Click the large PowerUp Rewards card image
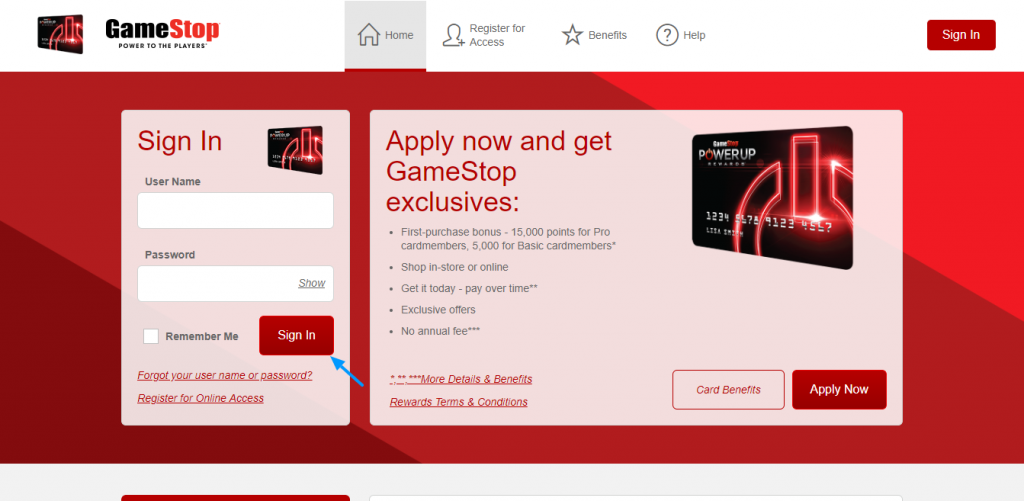Image resolution: width=1024 pixels, height=501 pixels. click(x=773, y=197)
